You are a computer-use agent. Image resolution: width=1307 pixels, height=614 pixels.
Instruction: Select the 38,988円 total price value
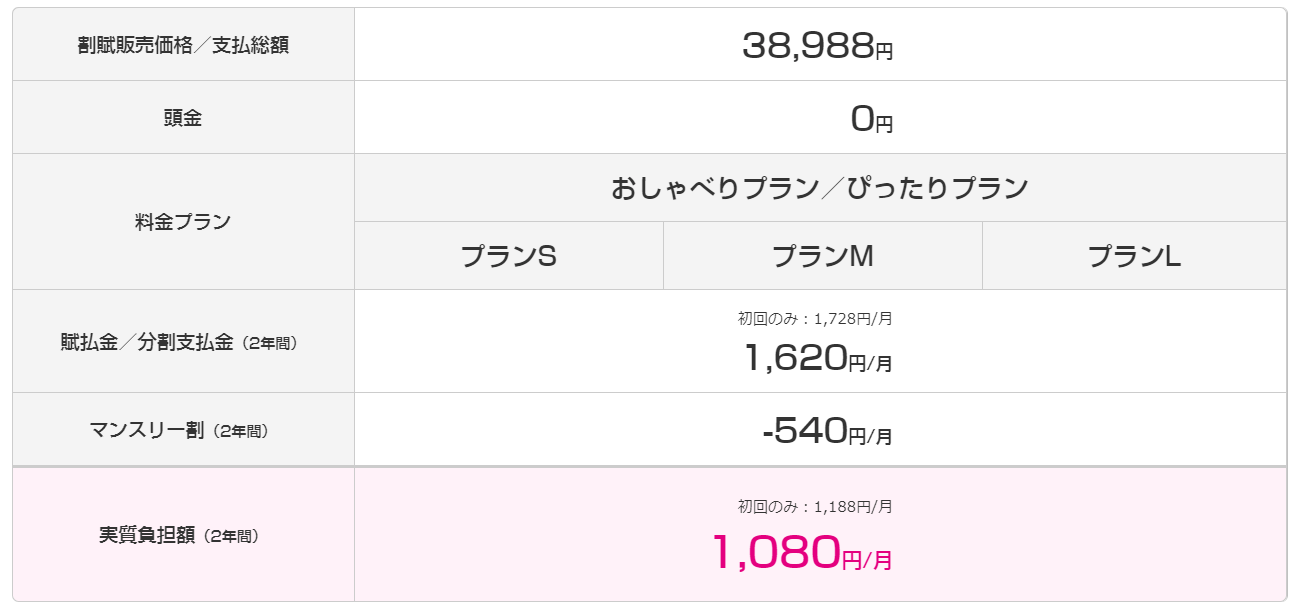pyautogui.click(x=817, y=45)
